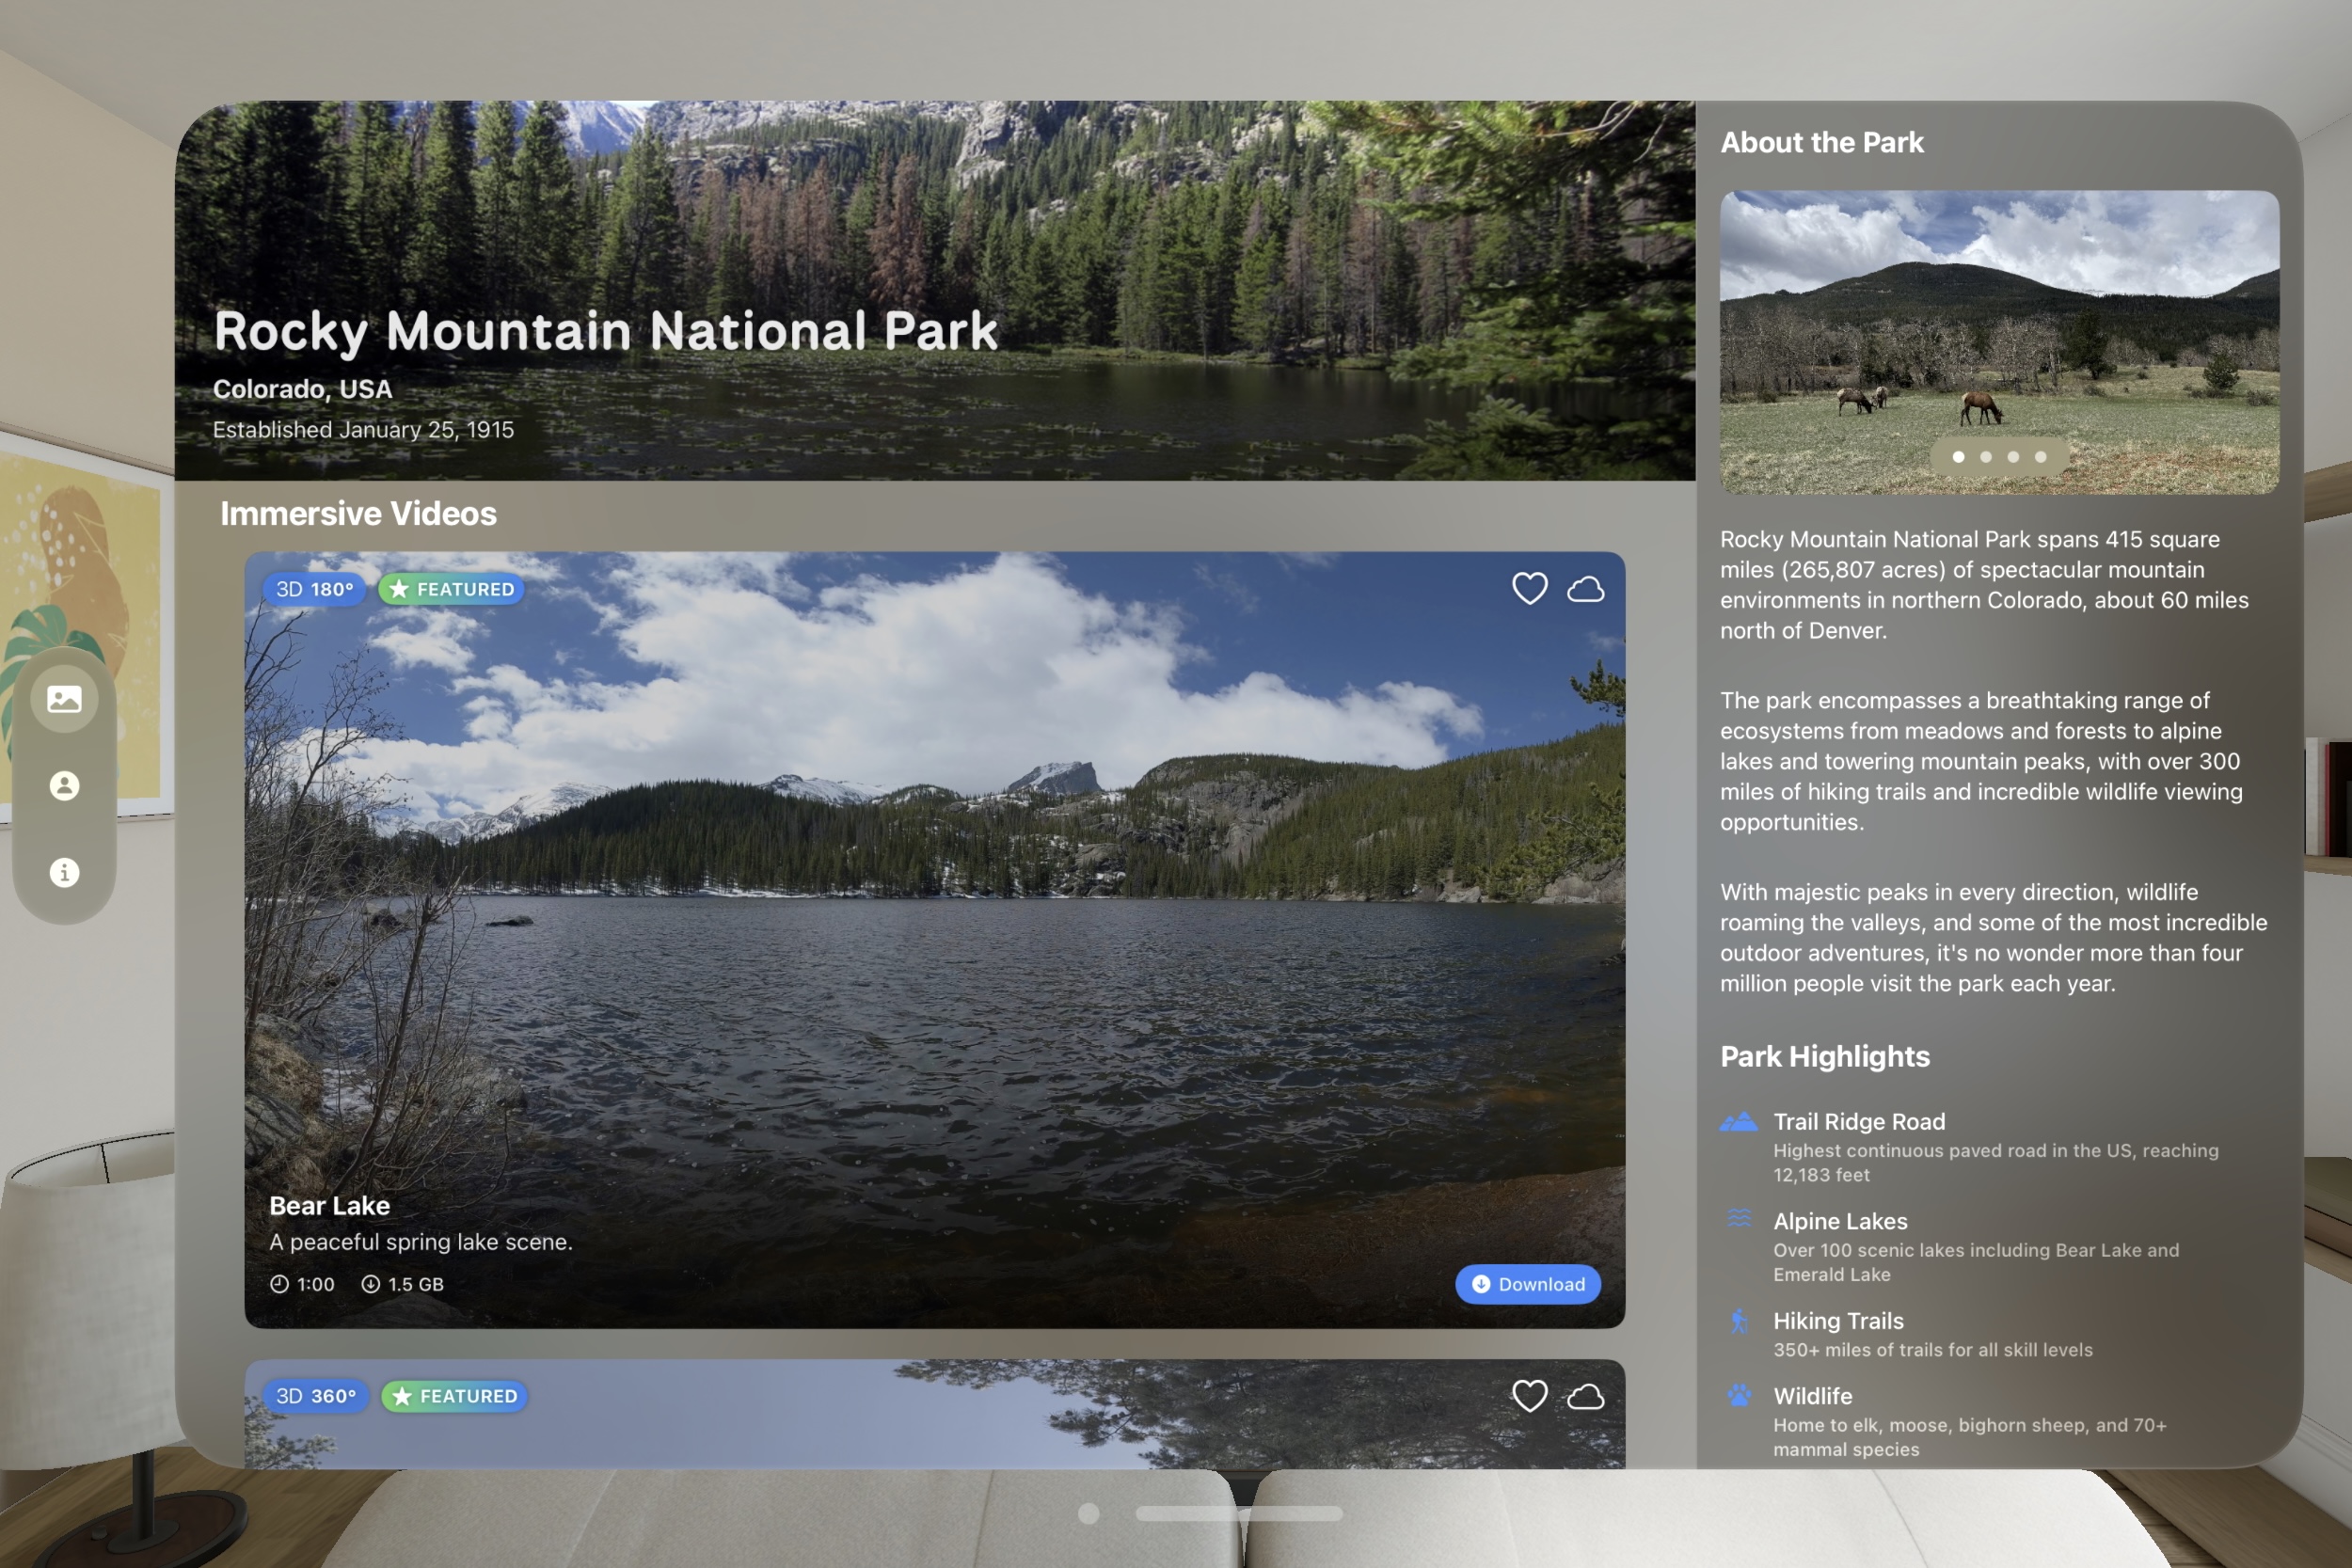Favorite the Bear Lake video with heart icon
Screen dimensions: 2352x1568
tap(1529, 588)
